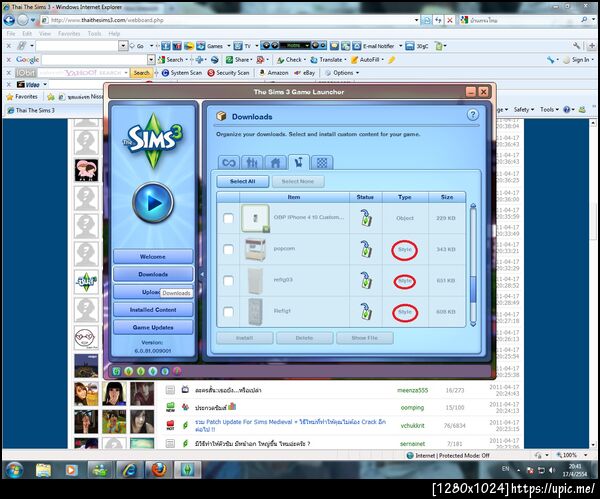Click the Favorites star button
This screenshot has width=600, height=499.
22,97
